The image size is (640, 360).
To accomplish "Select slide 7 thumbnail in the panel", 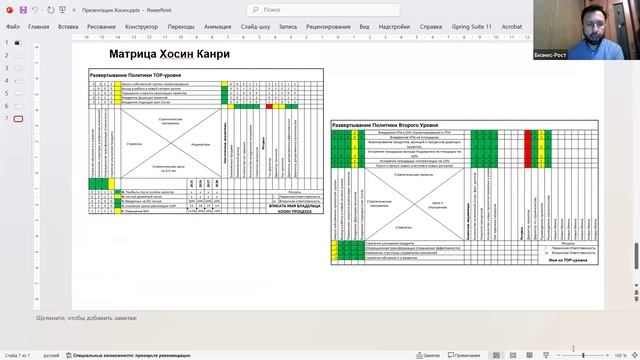I will [18, 119].
